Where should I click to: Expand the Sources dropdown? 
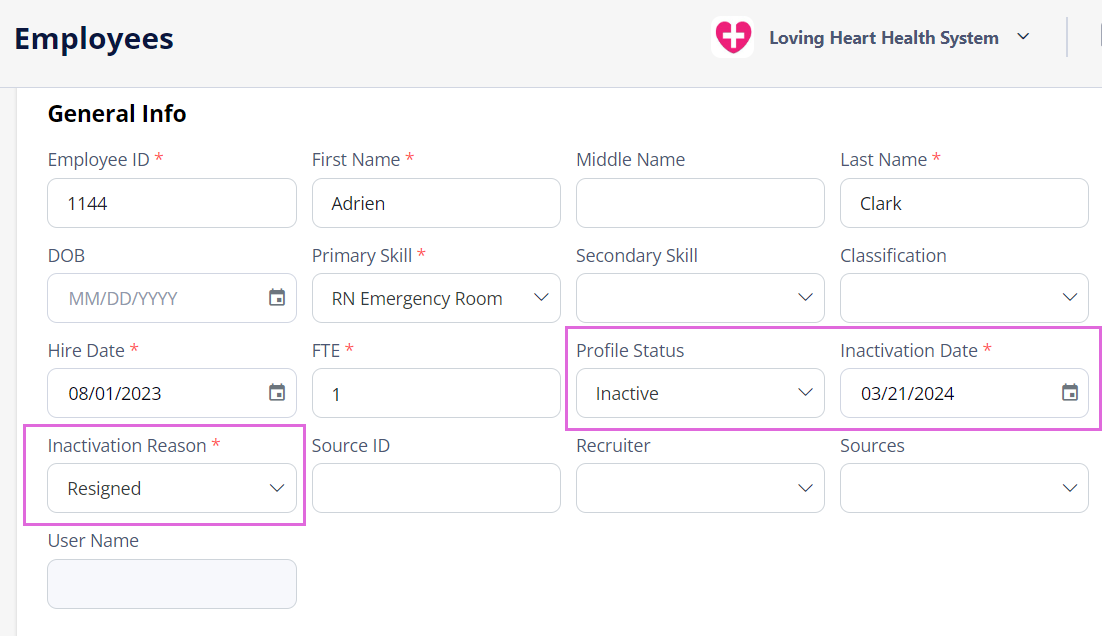click(964, 488)
